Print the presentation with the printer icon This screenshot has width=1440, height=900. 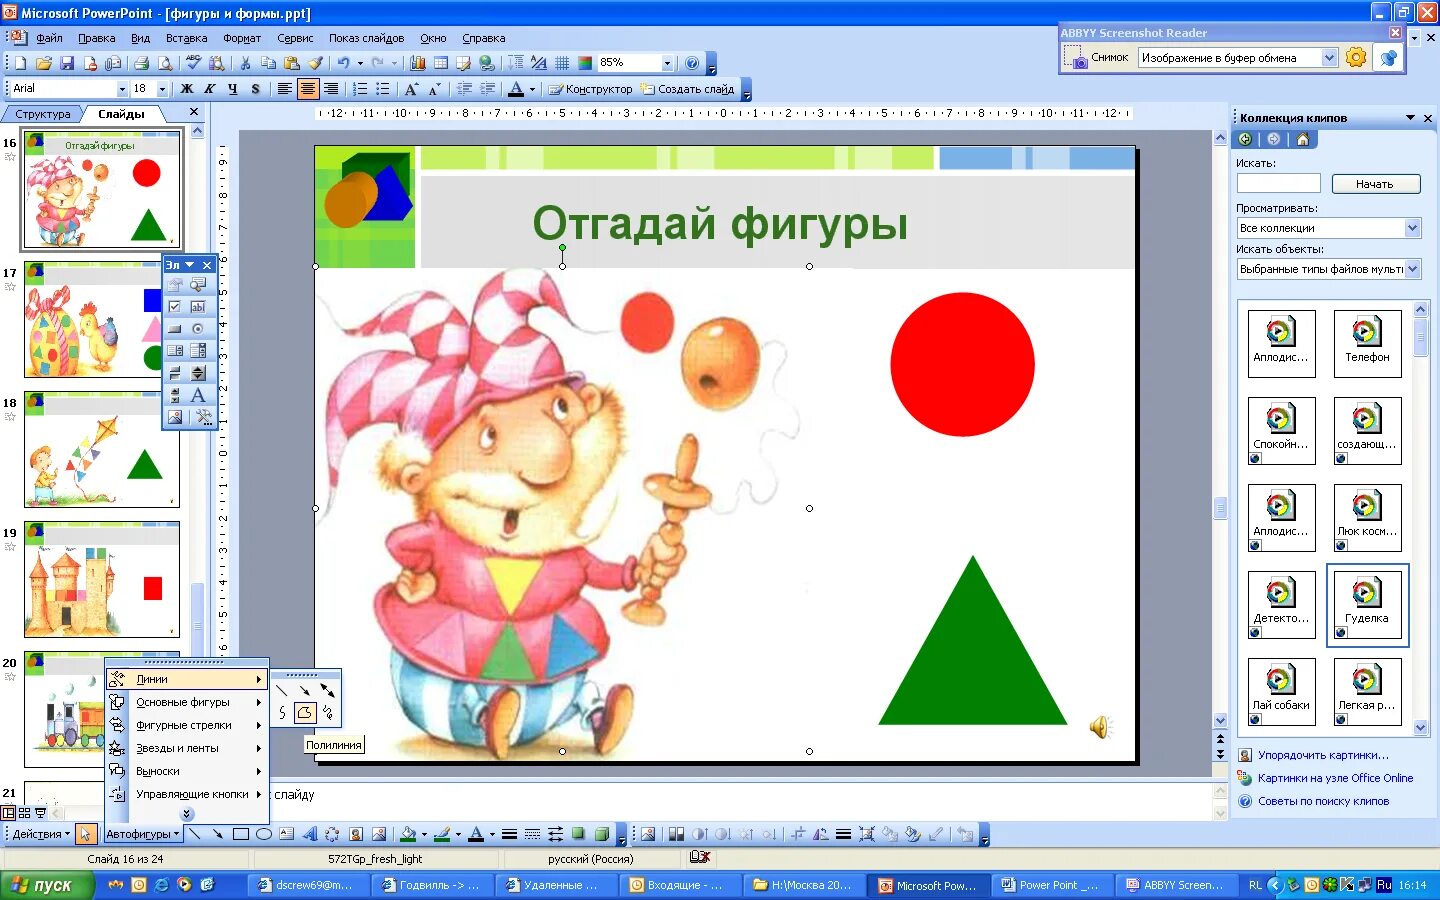pos(141,63)
